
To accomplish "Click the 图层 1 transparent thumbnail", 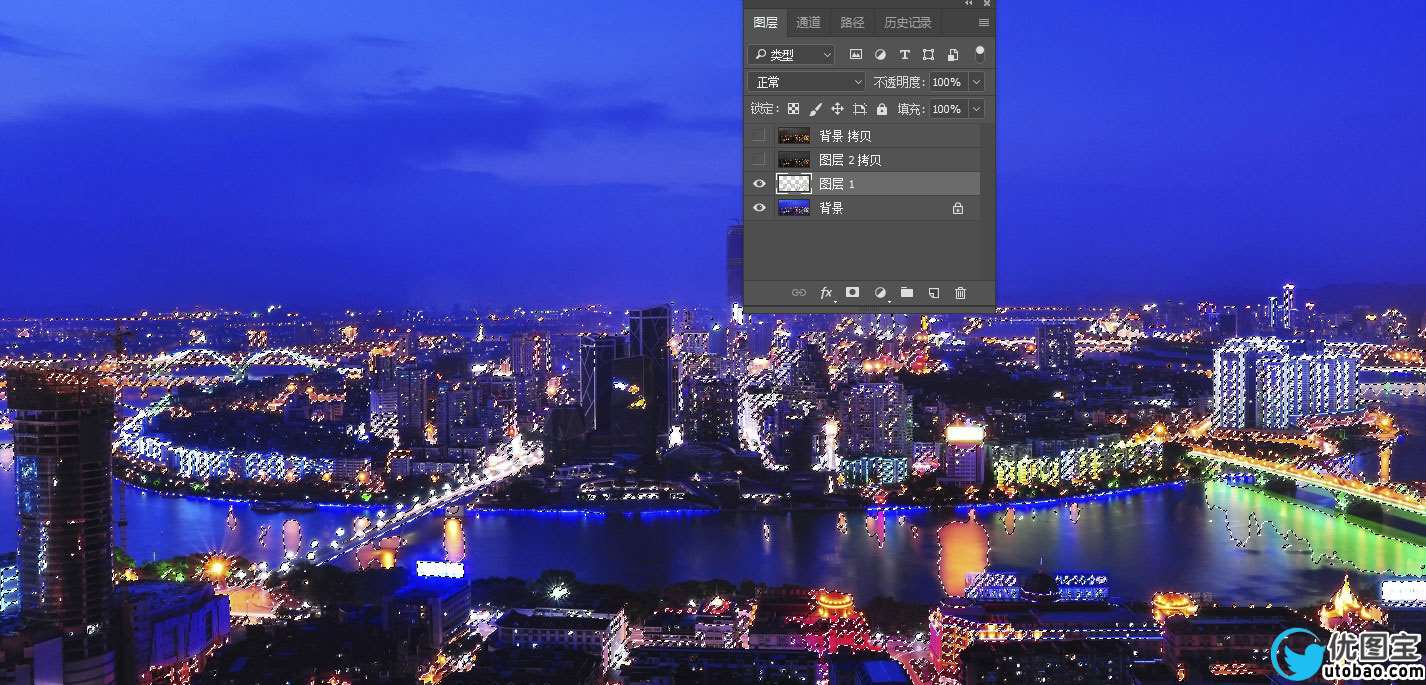I will click(x=794, y=183).
